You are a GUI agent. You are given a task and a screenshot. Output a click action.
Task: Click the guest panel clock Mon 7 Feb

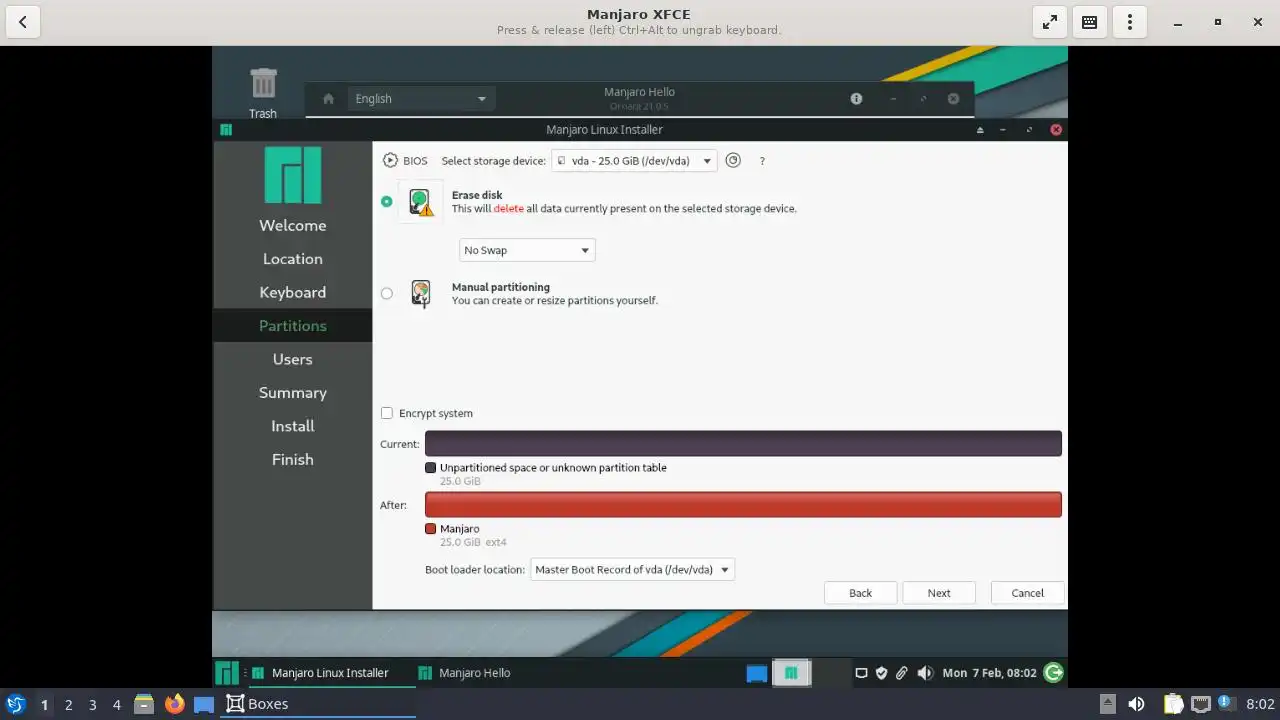989,673
